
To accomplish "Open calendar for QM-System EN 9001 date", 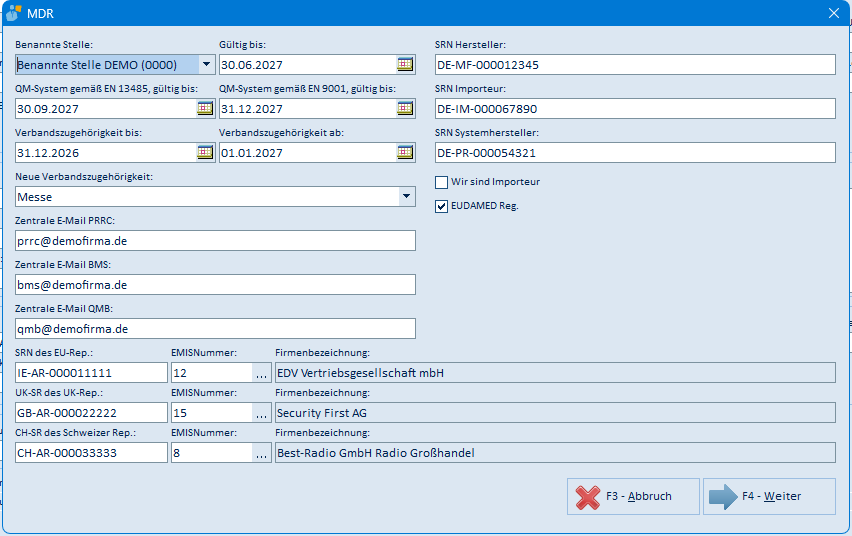I will click(405, 108).
